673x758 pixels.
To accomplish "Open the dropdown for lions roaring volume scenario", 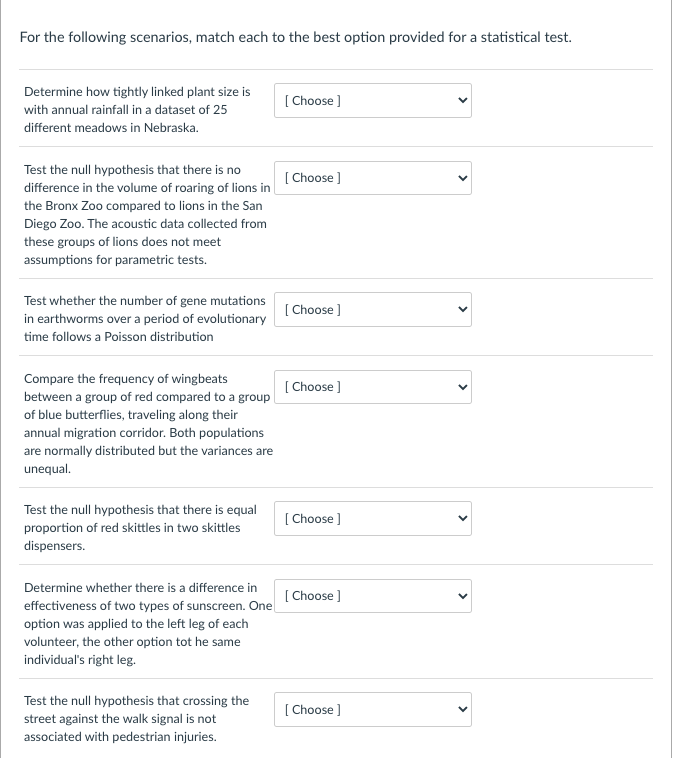I will coord(373,178).
